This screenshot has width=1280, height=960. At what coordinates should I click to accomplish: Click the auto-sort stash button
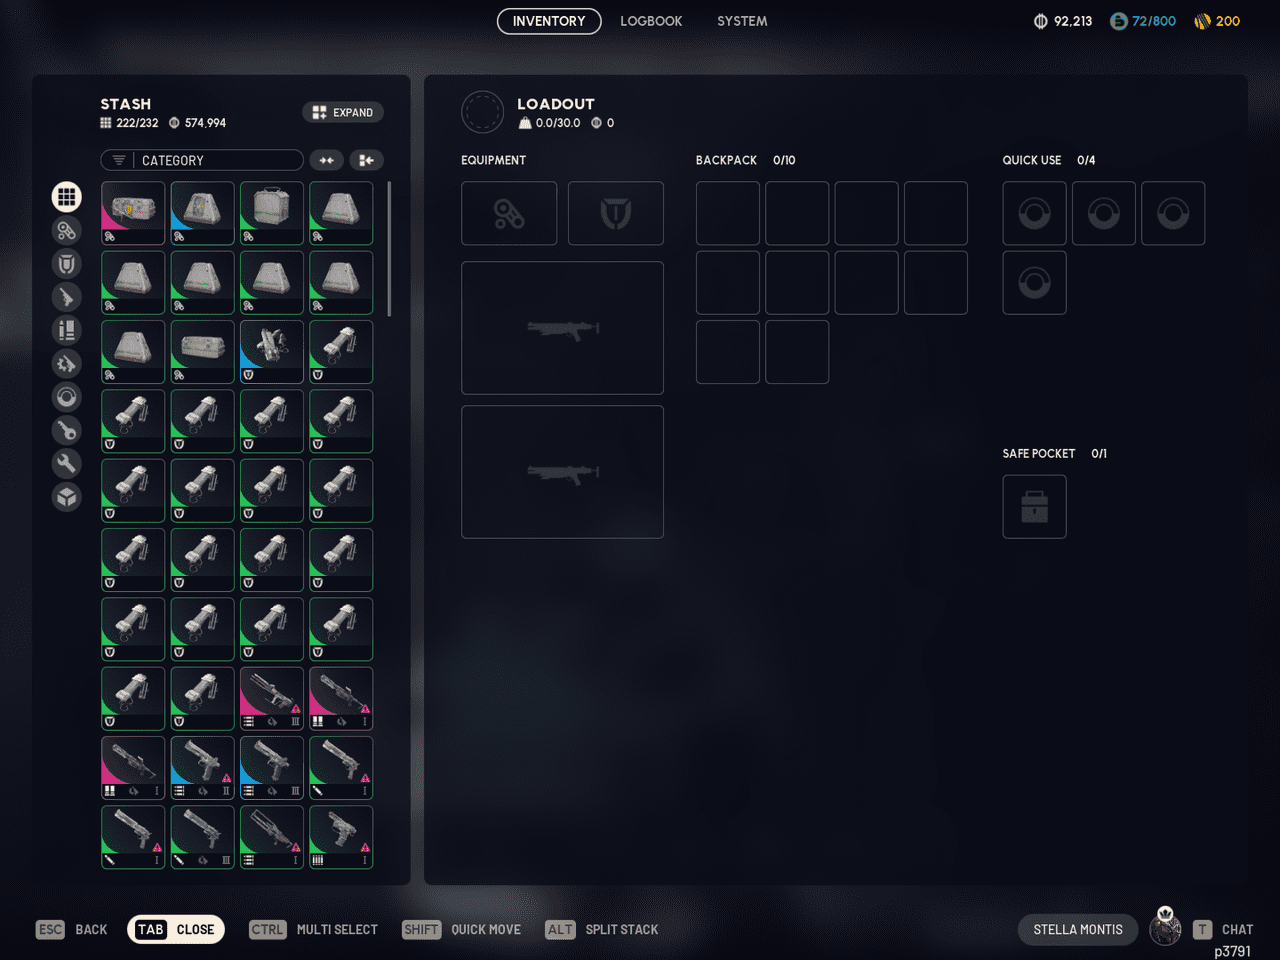coord(367,160)
